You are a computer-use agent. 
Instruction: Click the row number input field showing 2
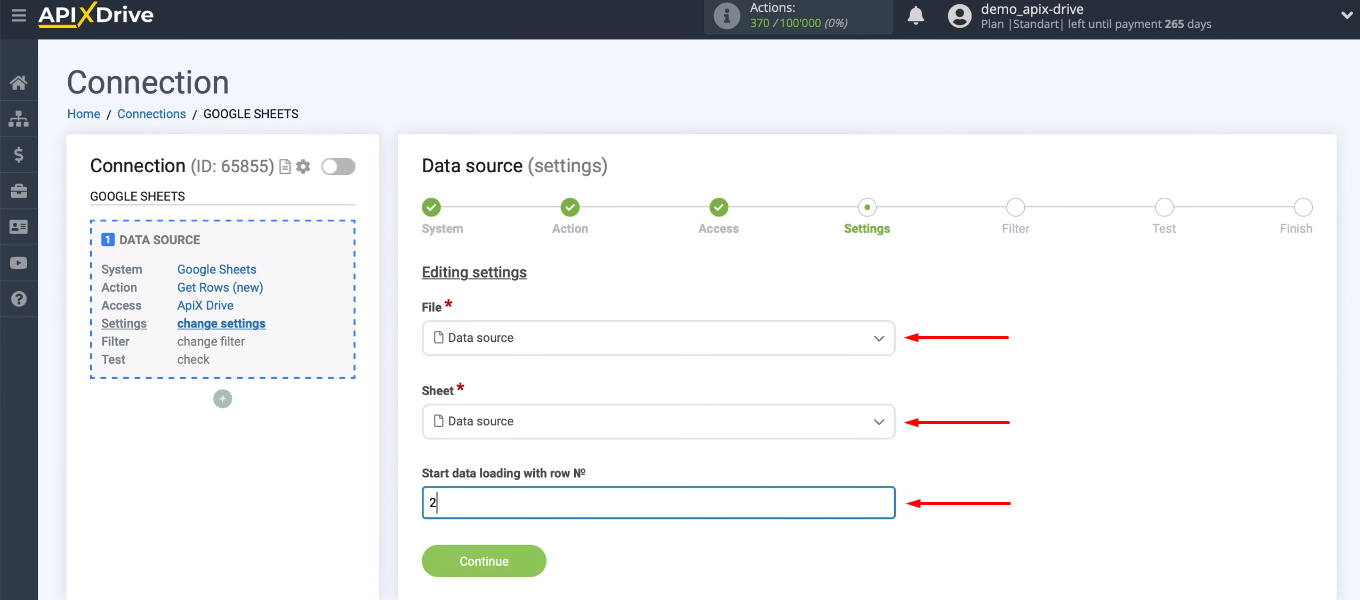658,502
